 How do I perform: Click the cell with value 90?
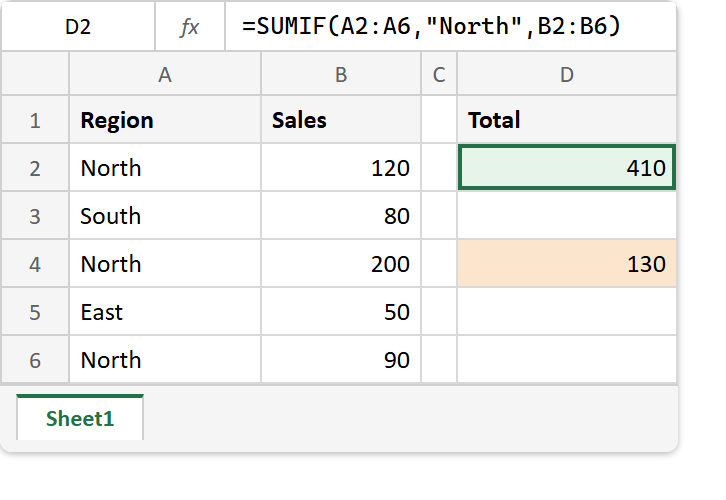click(x=341, y=360)
